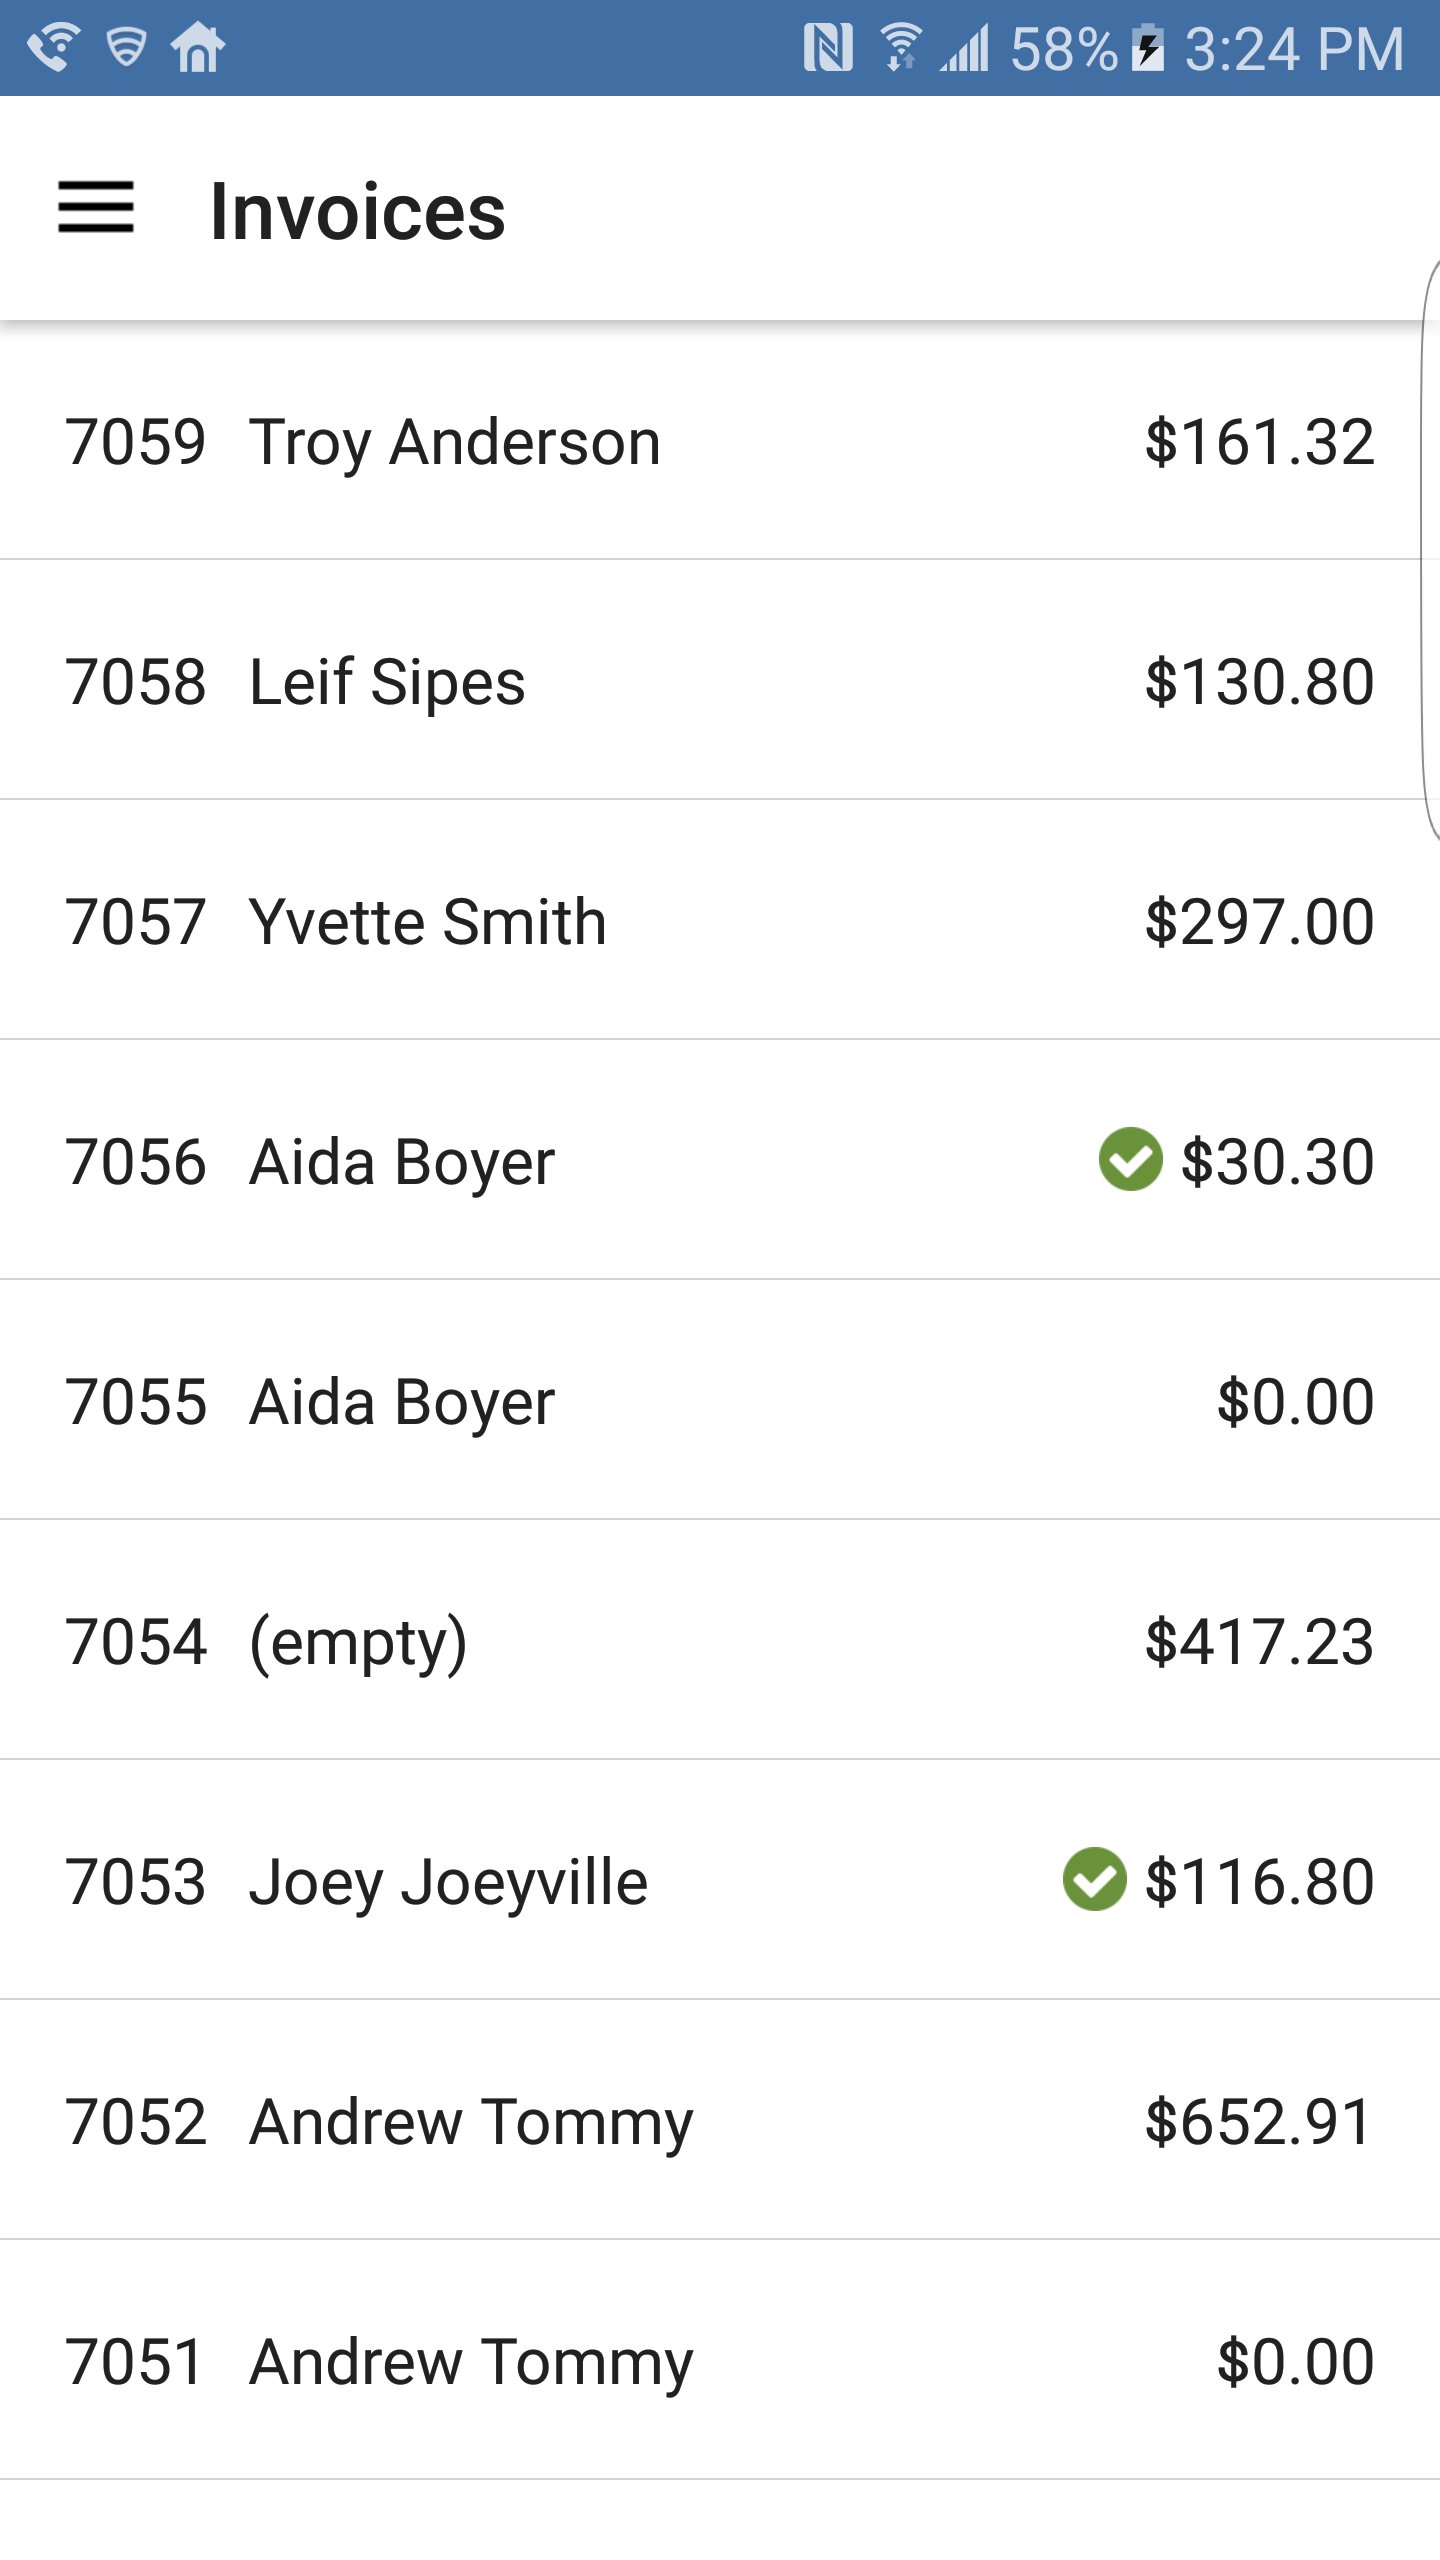Tap the NFC status bar icon

(x=828, y=48)
